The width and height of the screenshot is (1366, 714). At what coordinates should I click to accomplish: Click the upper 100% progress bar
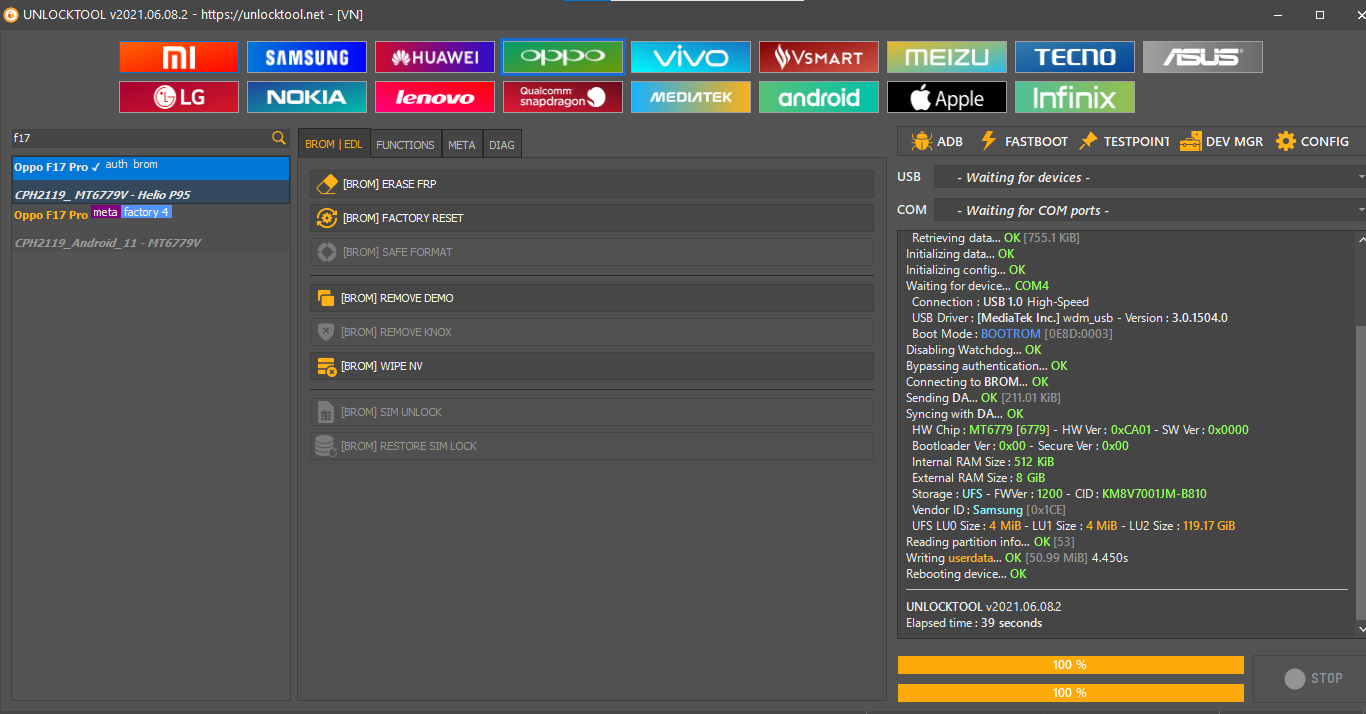[1070, 665]
